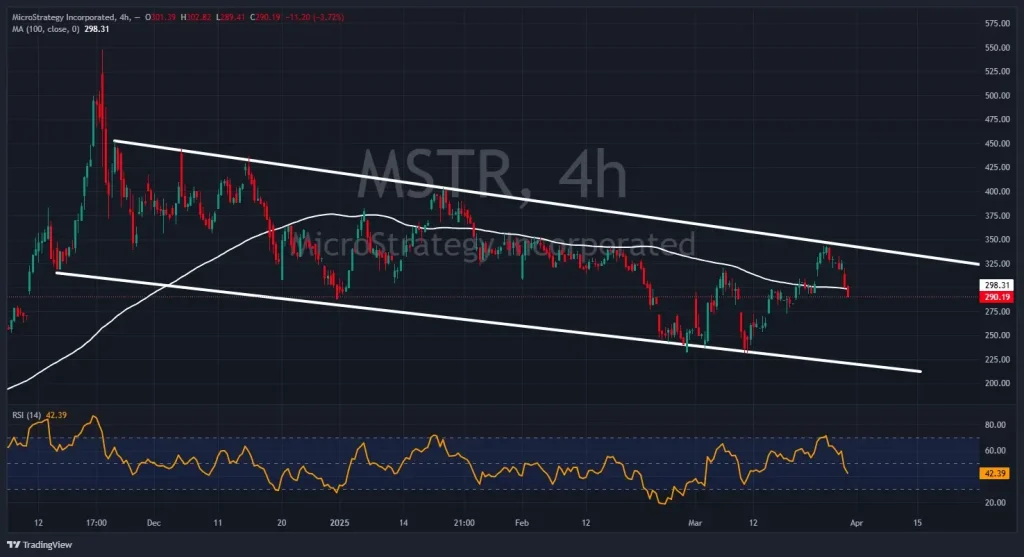Click the 400.00 price axis label
This screenshot has width=1024, height=557.
pos(997,191)
